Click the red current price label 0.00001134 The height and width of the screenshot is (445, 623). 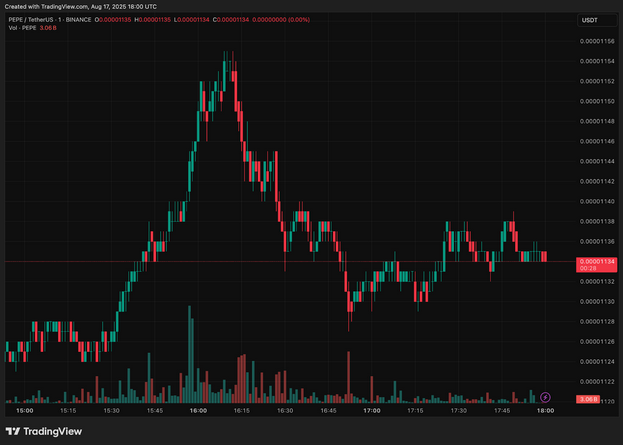[596, 265]
